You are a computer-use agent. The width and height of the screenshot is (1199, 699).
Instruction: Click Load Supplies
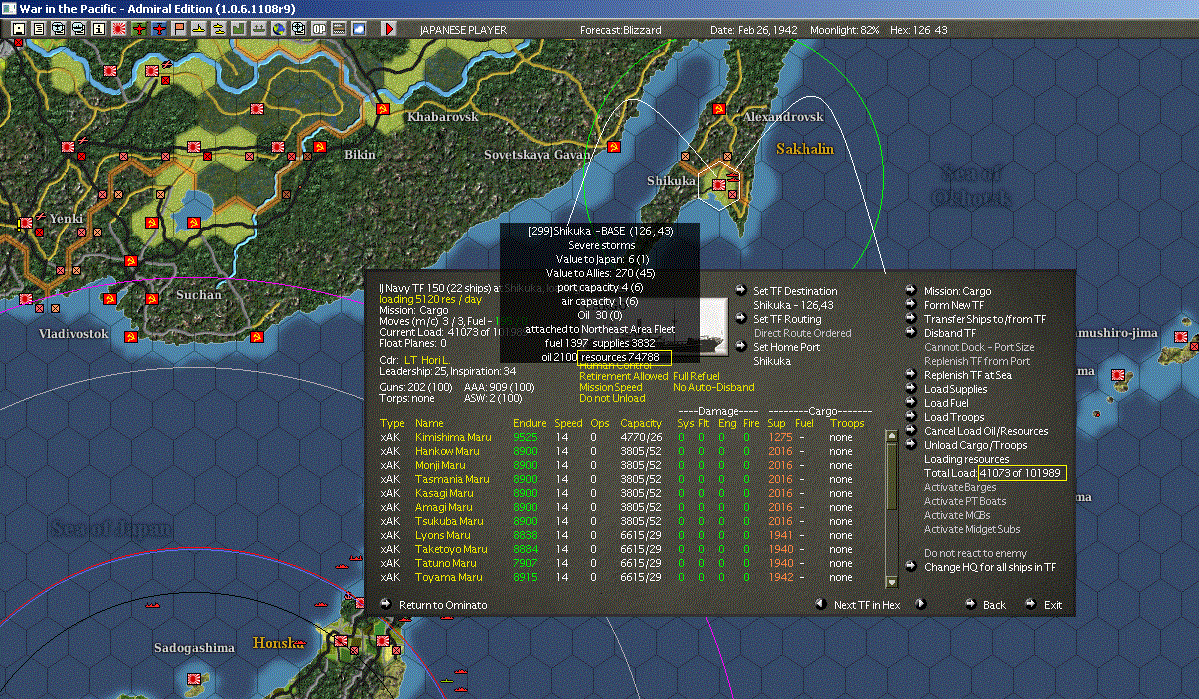coord(955,389)
